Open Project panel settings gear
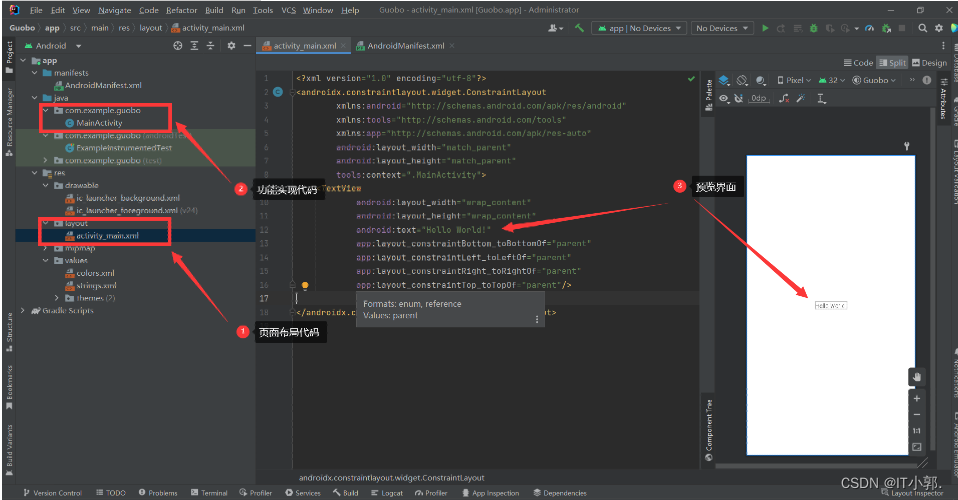Viewport: 958px width, 500px height. (x=231, y=45)
